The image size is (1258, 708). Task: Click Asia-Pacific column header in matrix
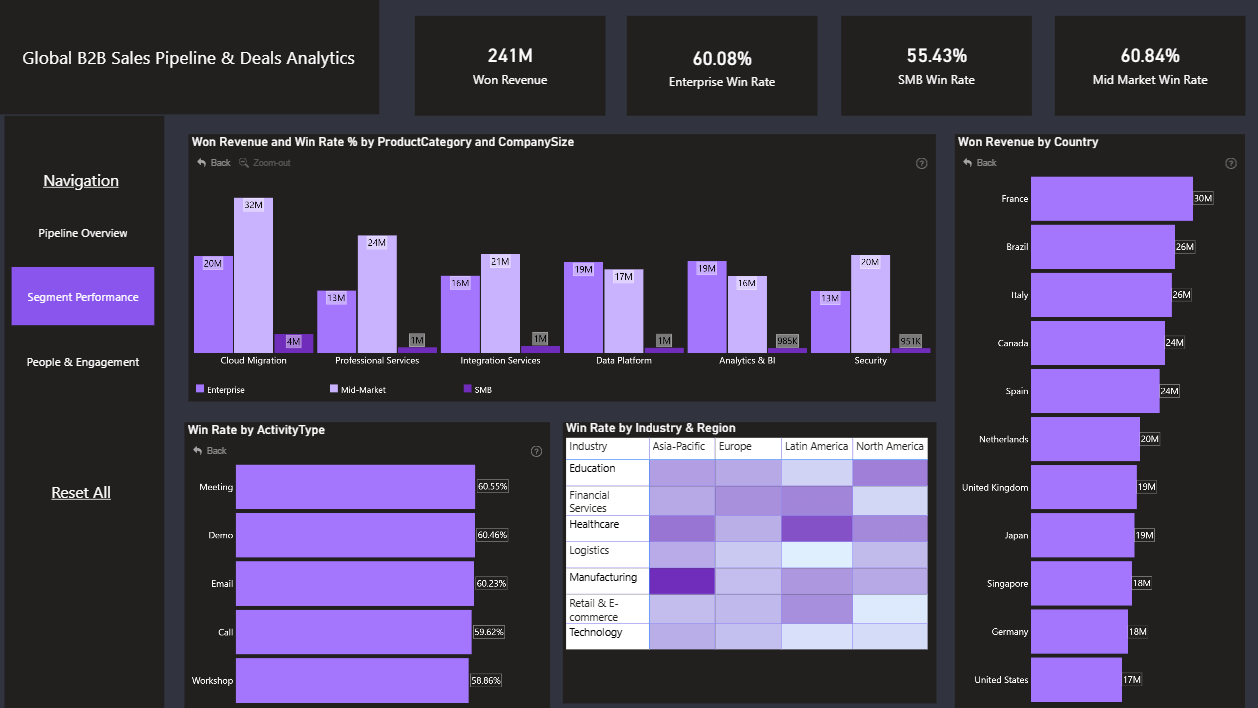[682, 447]
